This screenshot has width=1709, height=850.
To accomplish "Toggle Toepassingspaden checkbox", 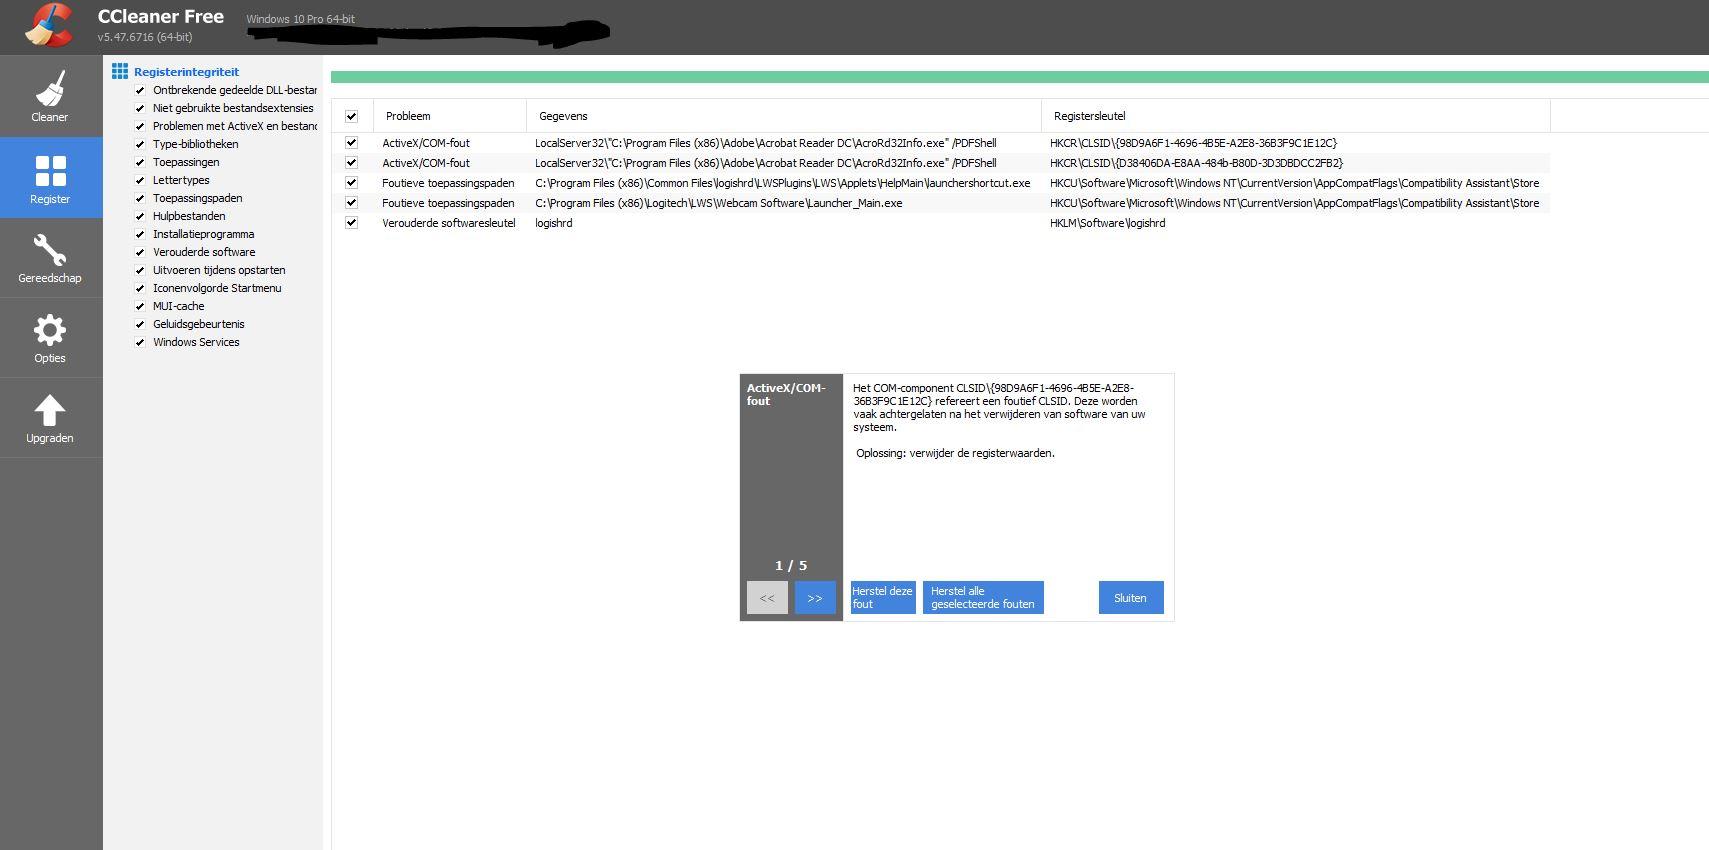I will tap(140, 198).
